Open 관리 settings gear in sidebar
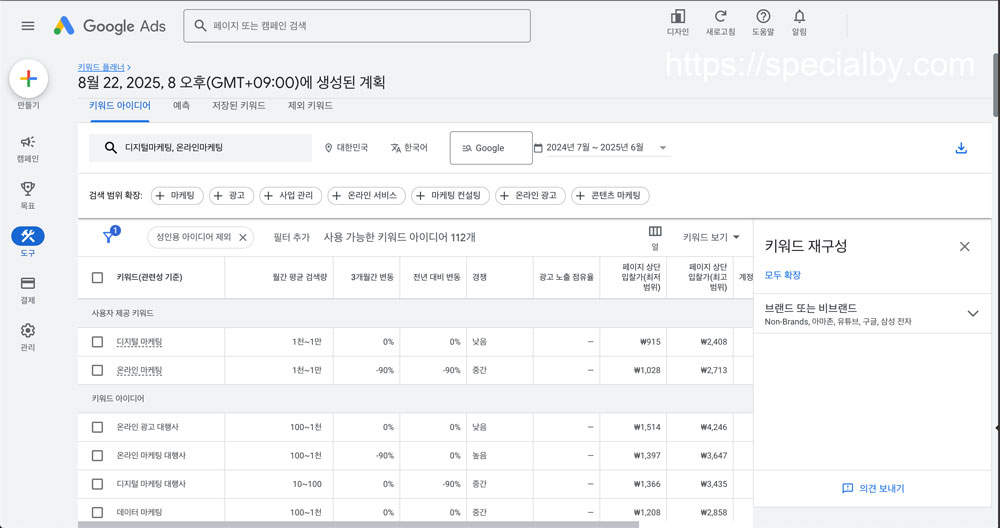1000x528 pixels. click(27, 337)
